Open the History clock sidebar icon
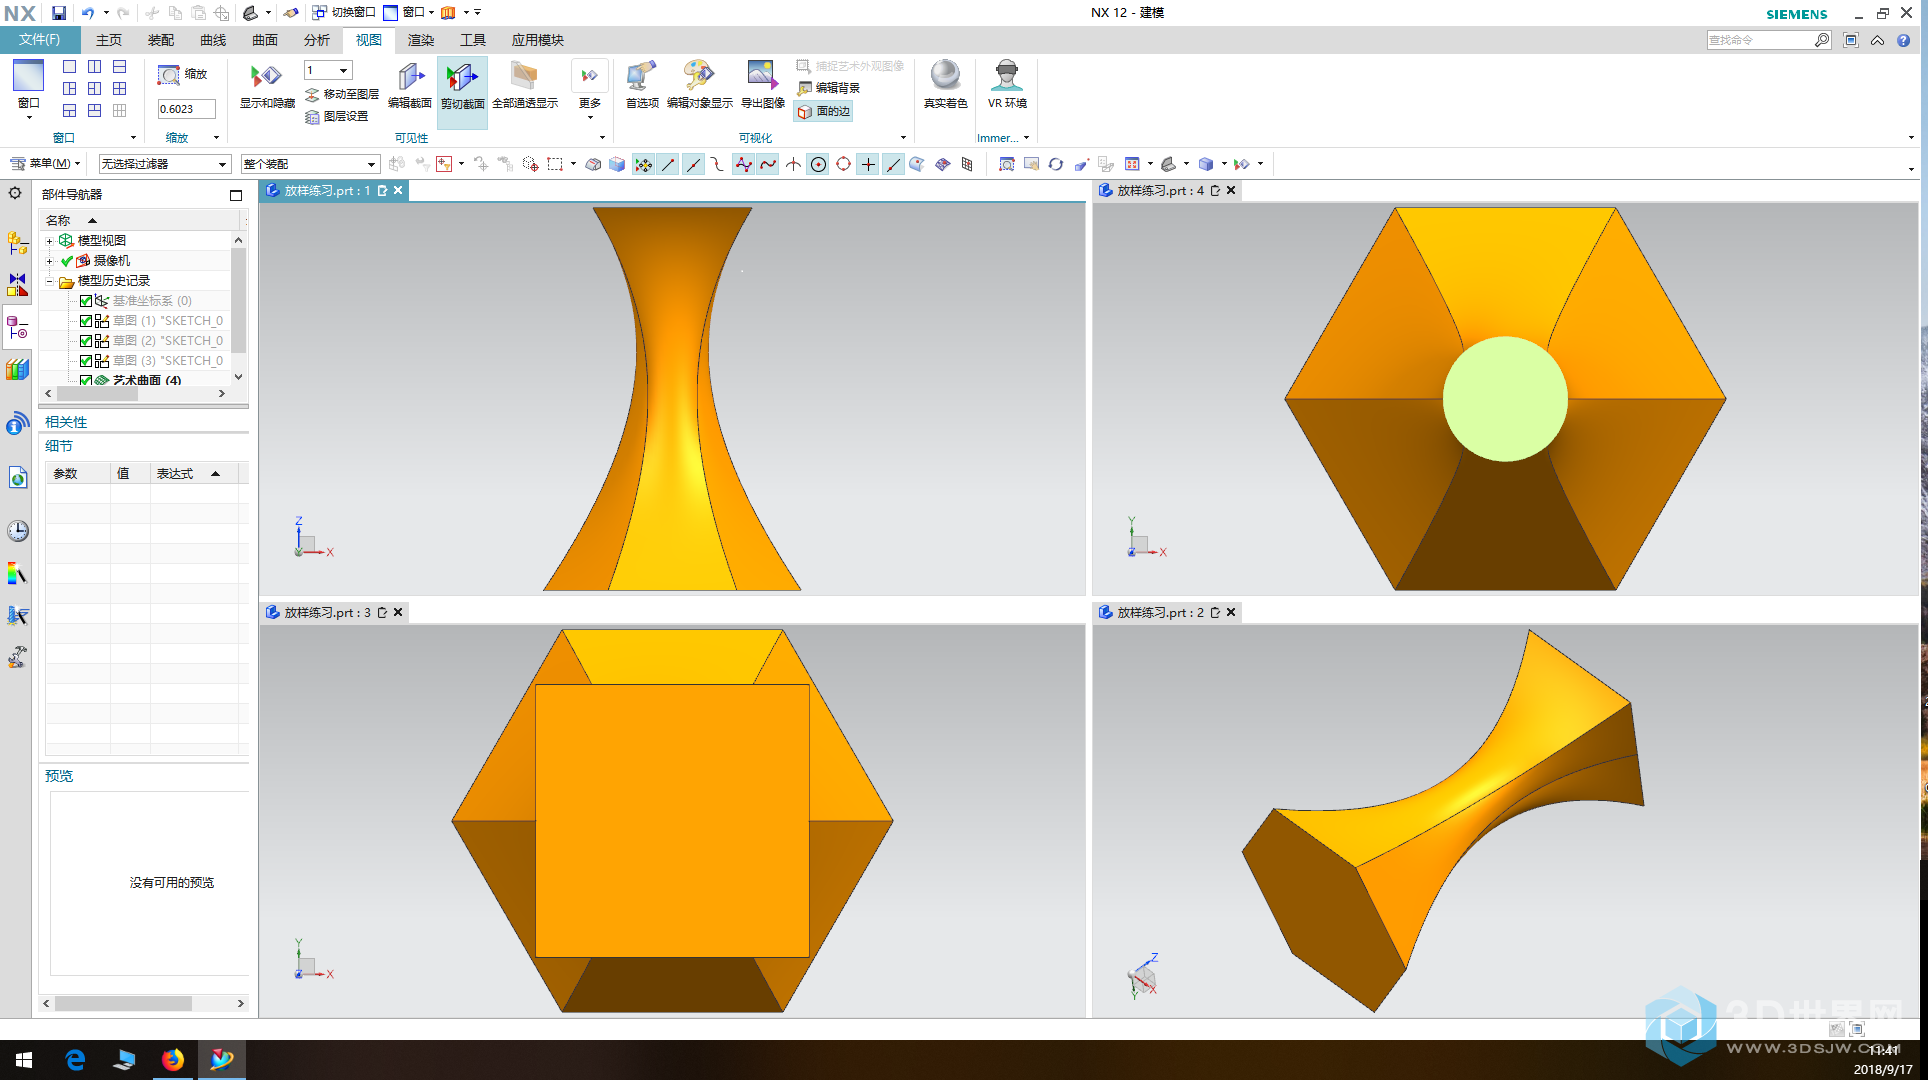Screen dimensions: 1928x1080 pyautogui.click(x=17, y=531)
